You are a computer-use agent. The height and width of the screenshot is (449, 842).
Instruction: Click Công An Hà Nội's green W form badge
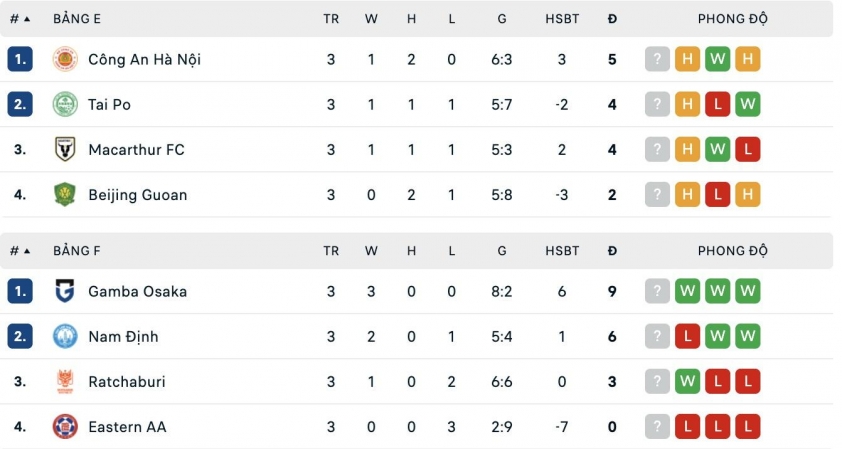click(717, 59)
